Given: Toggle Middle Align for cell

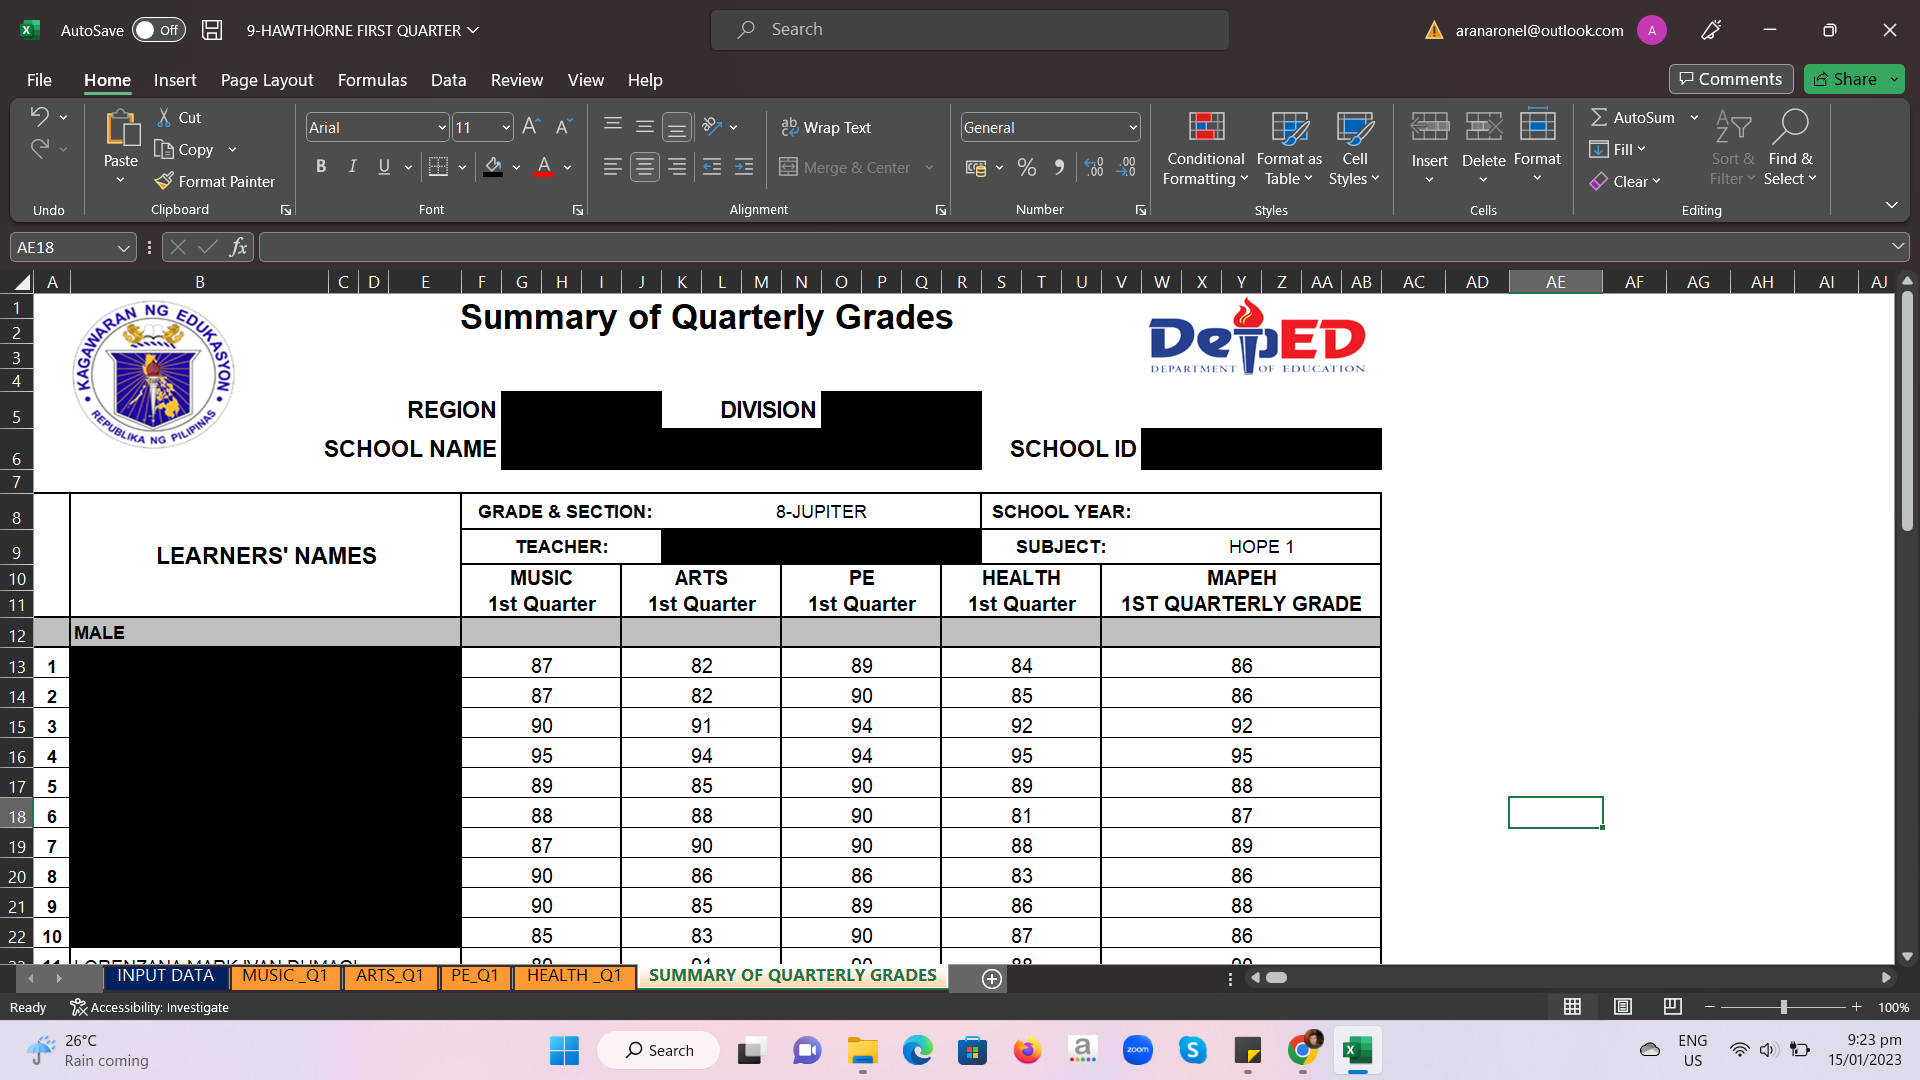Looking at the screenshot, I should coord(645,127).
